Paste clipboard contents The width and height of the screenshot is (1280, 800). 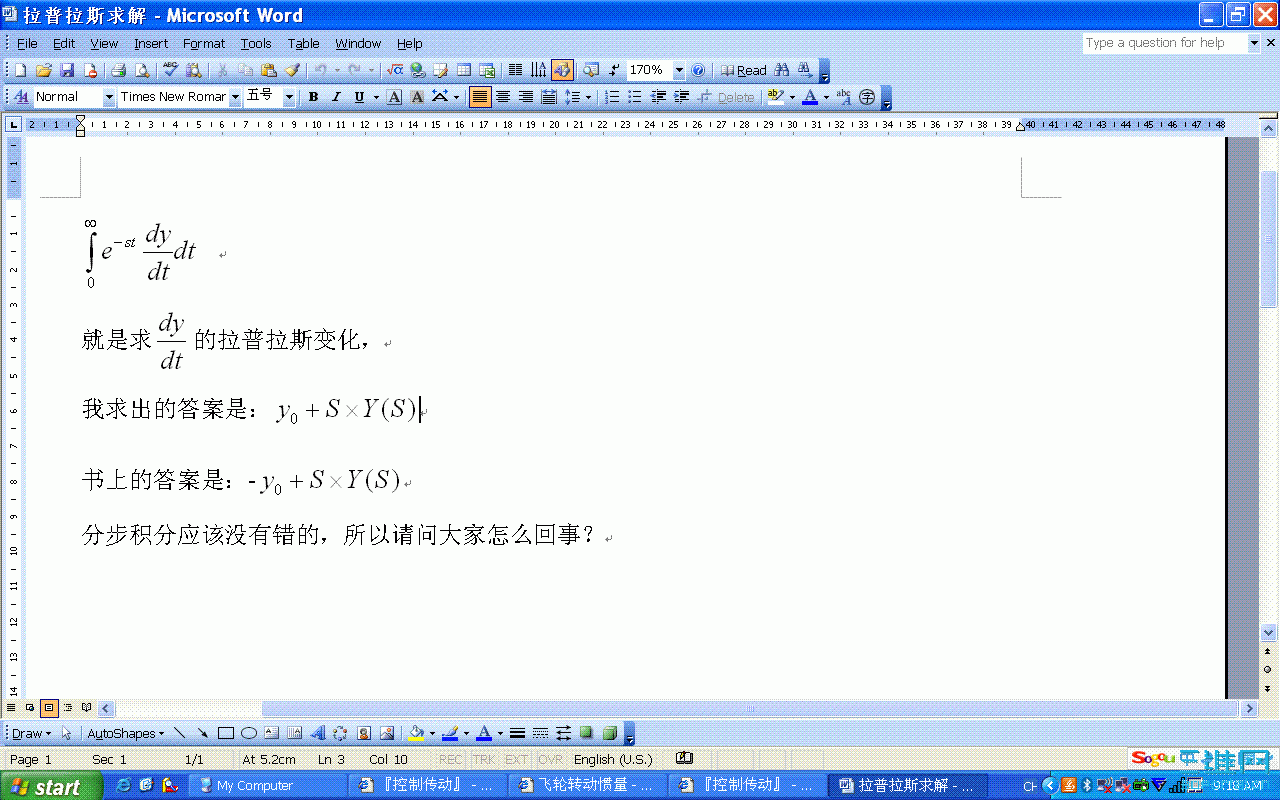coord(269,70)
